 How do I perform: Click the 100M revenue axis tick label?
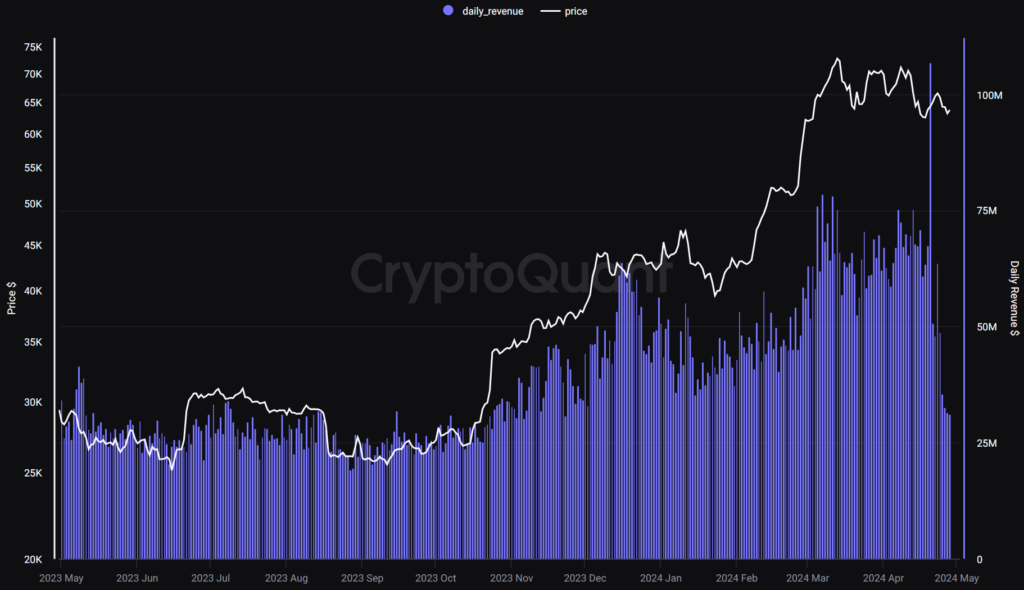[989, 96]
